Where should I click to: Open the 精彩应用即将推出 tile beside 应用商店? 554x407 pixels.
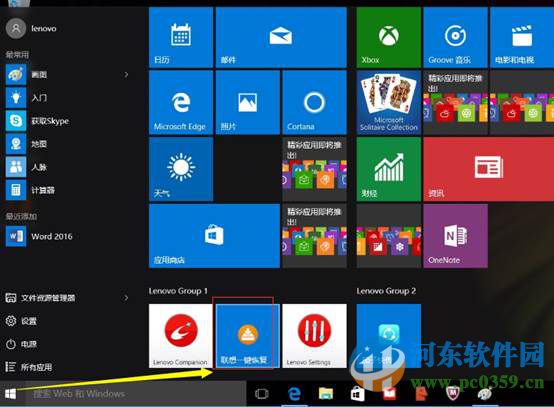(314, 236)
